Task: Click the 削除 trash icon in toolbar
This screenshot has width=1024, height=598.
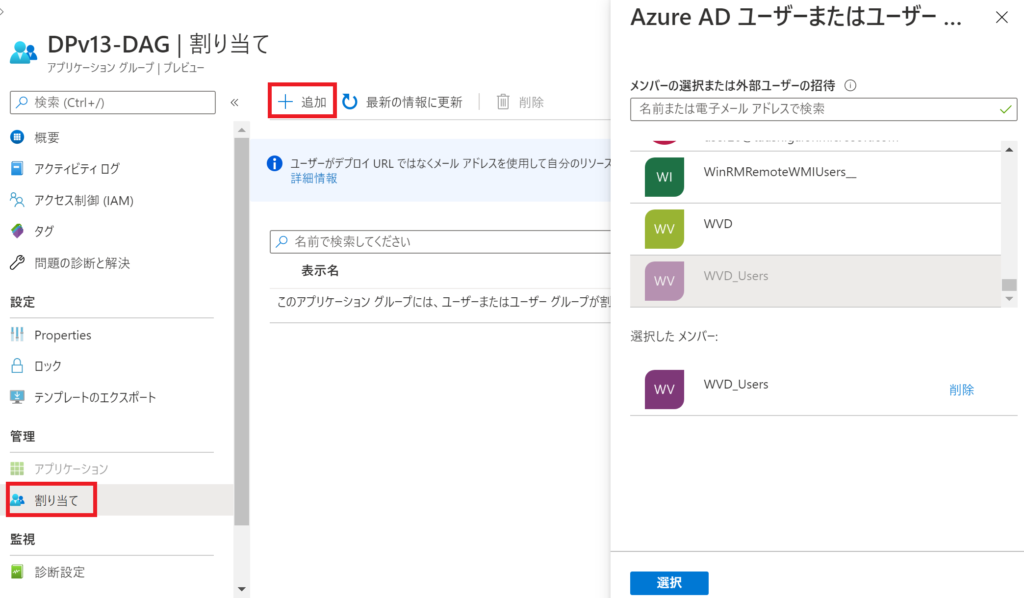Action: point(503,102)
